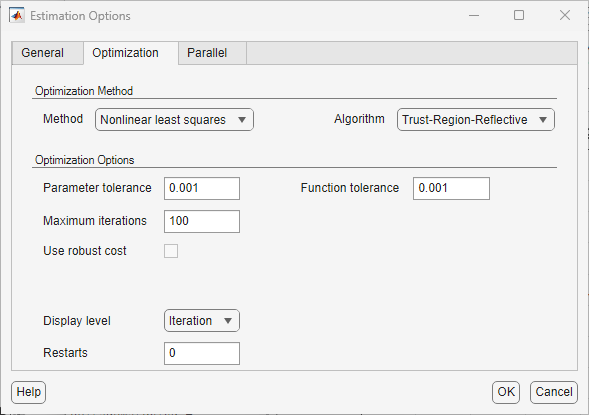
Task: Click the Optimization Options section label
Action: pos(85,160)
